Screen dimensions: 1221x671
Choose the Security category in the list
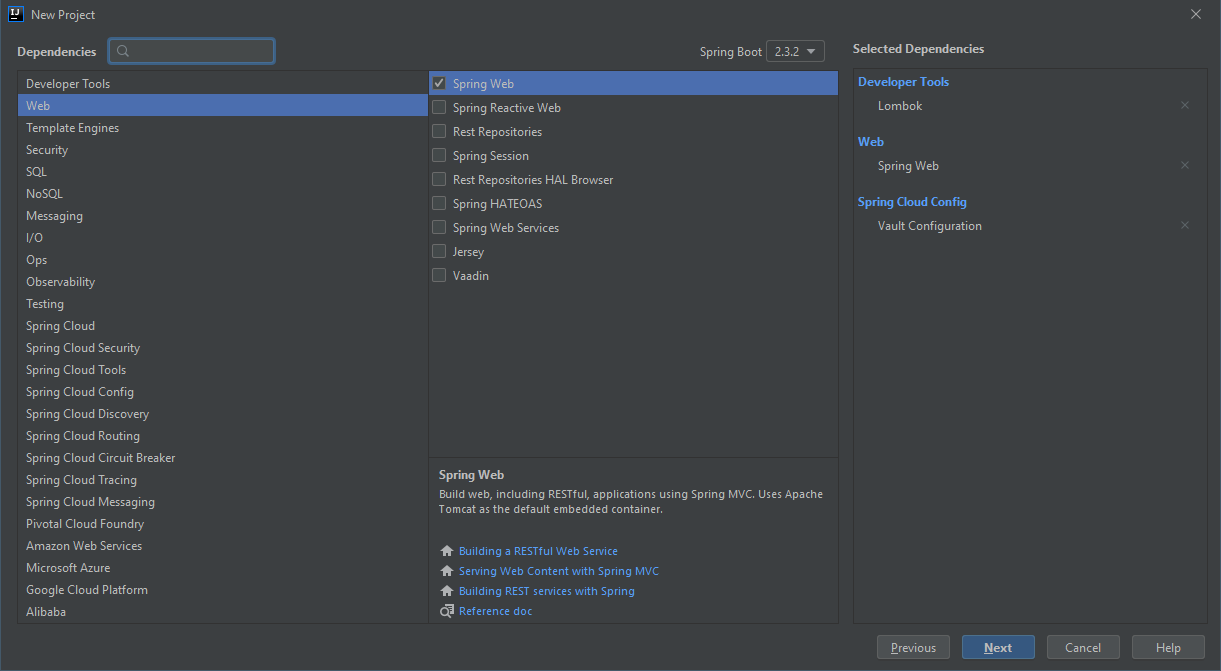click(47, 150)
